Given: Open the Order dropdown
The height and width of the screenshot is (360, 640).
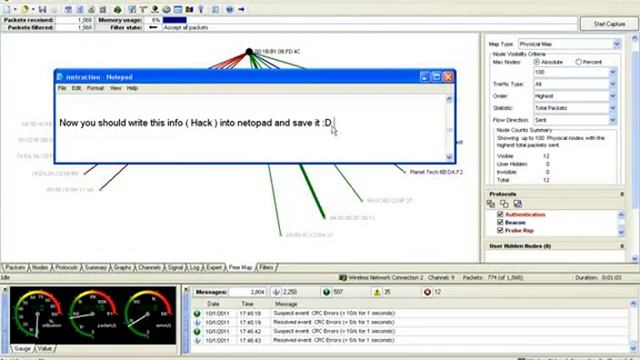Looking at the screenshot, I should [612, 96].
